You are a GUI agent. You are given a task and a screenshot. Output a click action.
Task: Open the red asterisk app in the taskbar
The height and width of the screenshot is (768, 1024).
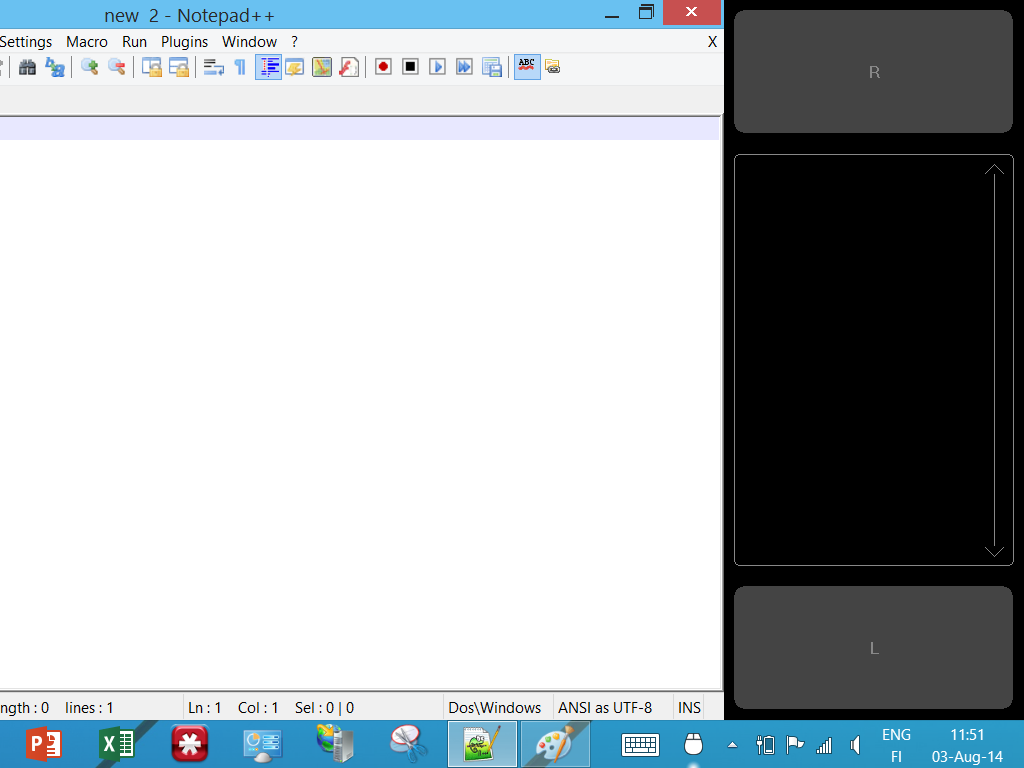tap(190, 744)
